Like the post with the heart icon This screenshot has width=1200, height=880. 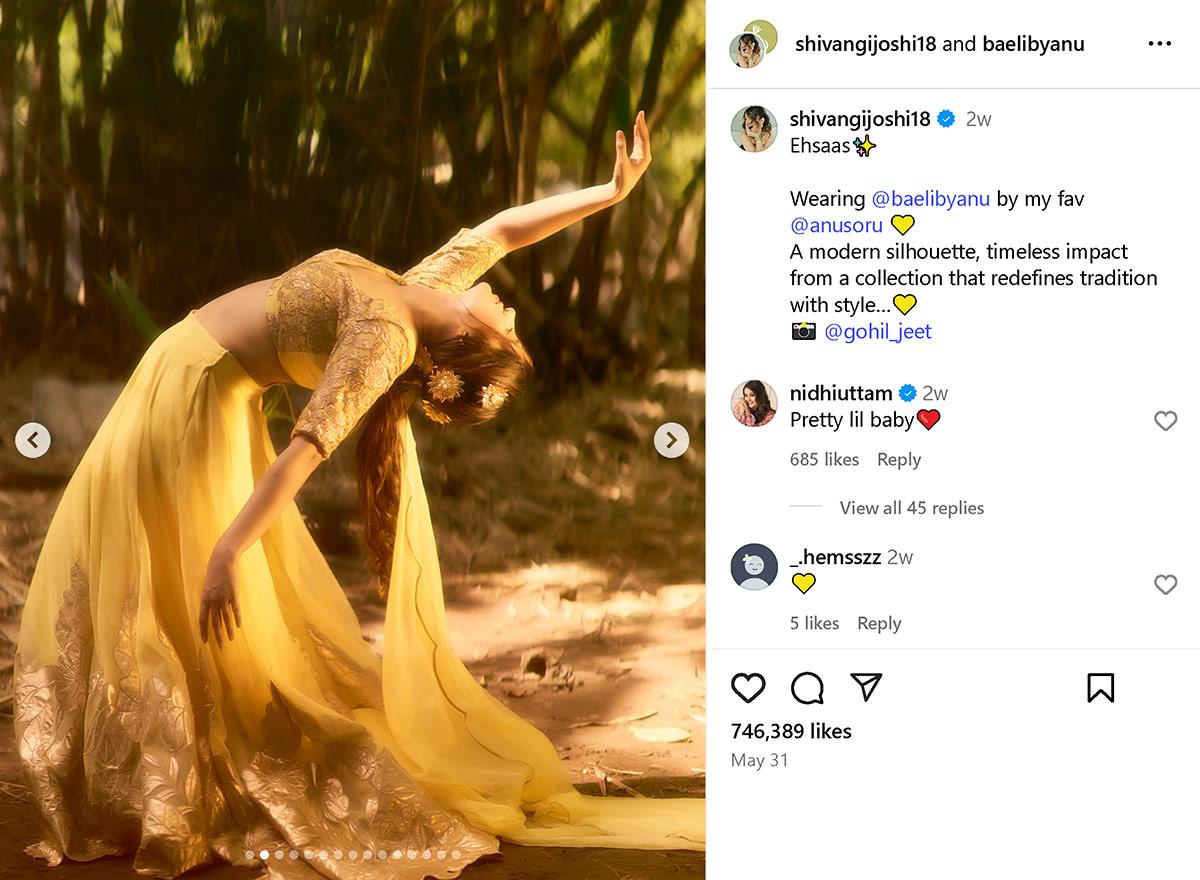(x=748, y=688)
